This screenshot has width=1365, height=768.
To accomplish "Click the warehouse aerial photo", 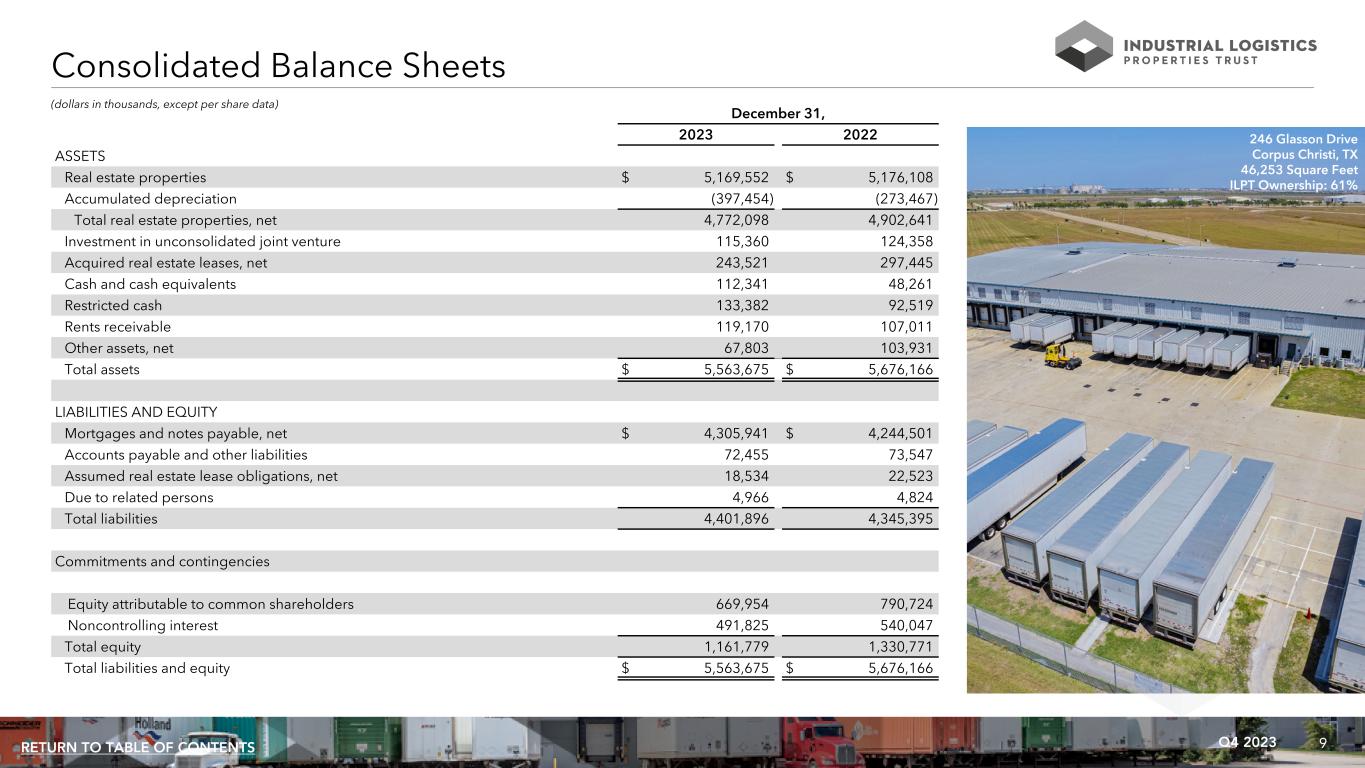I will pyautogui.click(x=1166, y=410).
